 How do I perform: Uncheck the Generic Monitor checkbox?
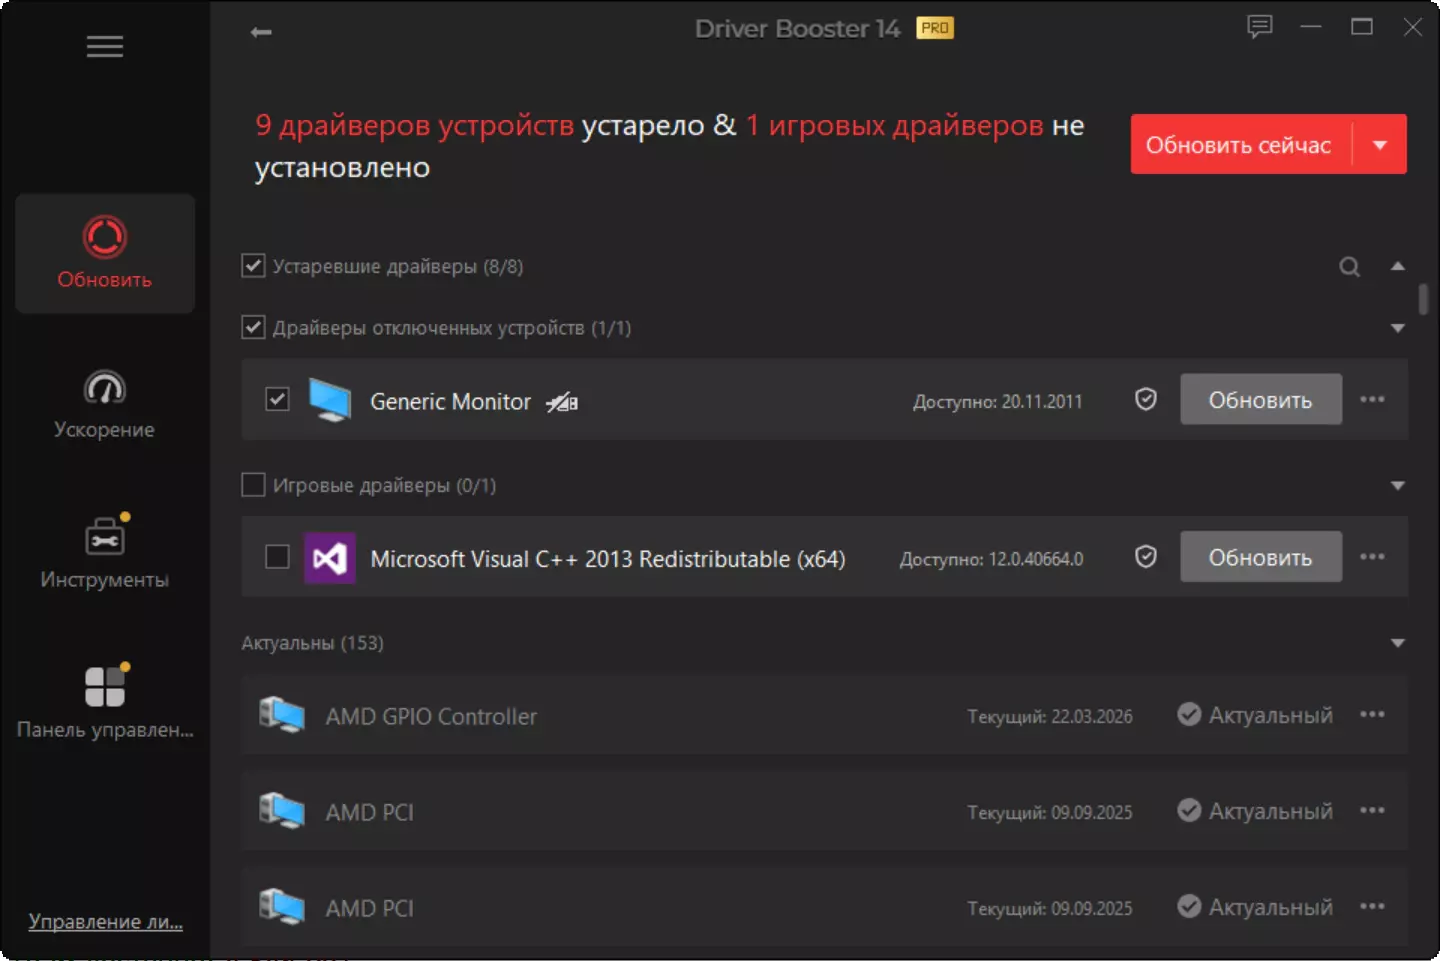click(x=277, y=400)
